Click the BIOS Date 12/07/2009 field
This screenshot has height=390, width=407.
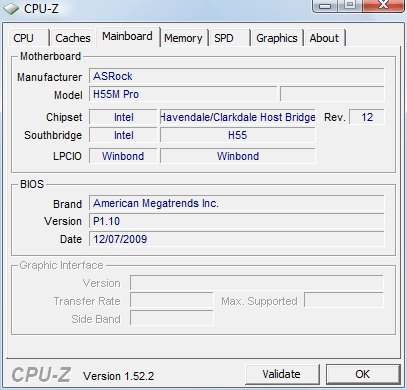[x=236, y=239]
